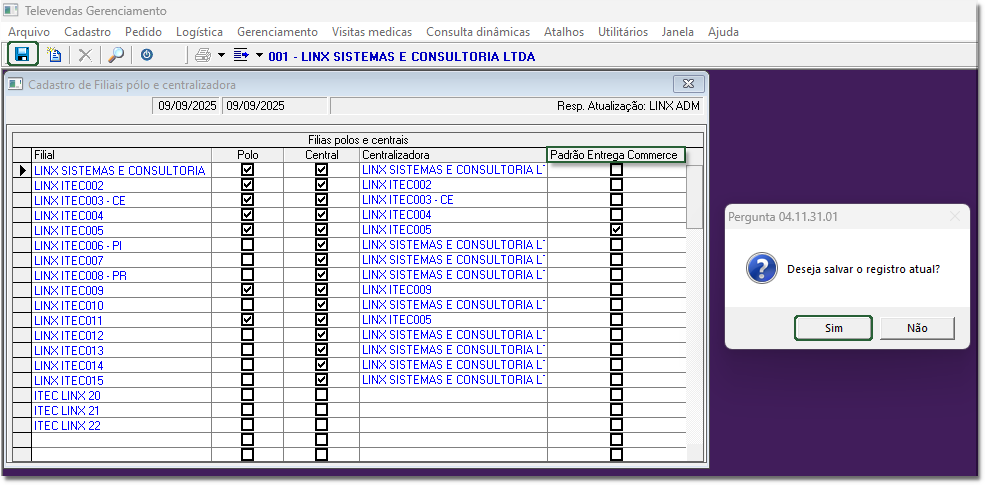The image size is (985, 485).
Task: Click the 001 - LINX SISTEMAS E CONSULTORIA LTDA label
Action: [401, 57]
